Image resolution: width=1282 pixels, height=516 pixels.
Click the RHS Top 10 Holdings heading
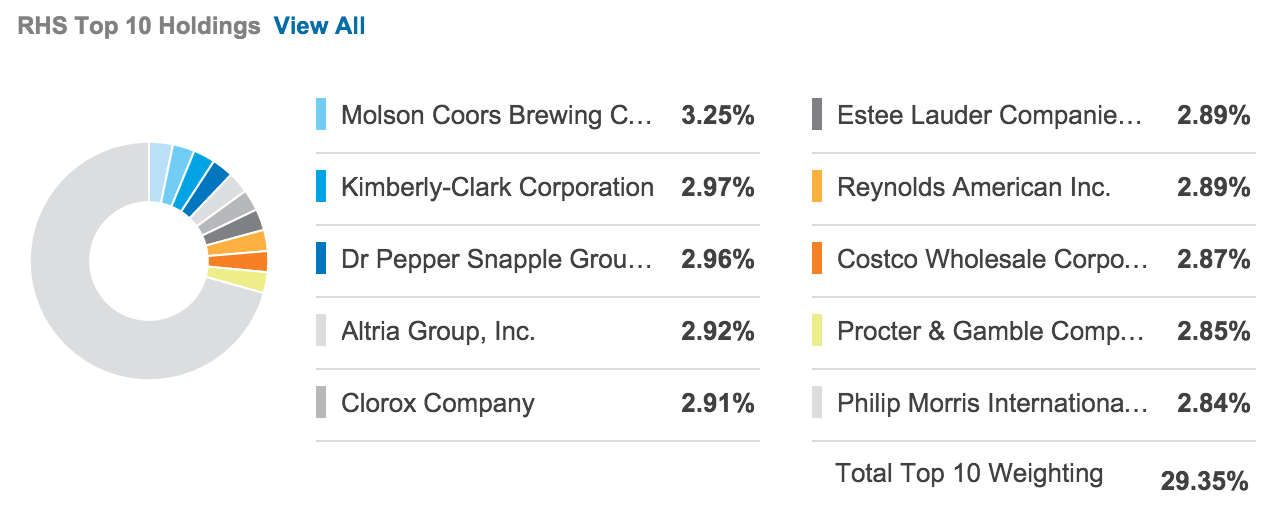[139, 26]
